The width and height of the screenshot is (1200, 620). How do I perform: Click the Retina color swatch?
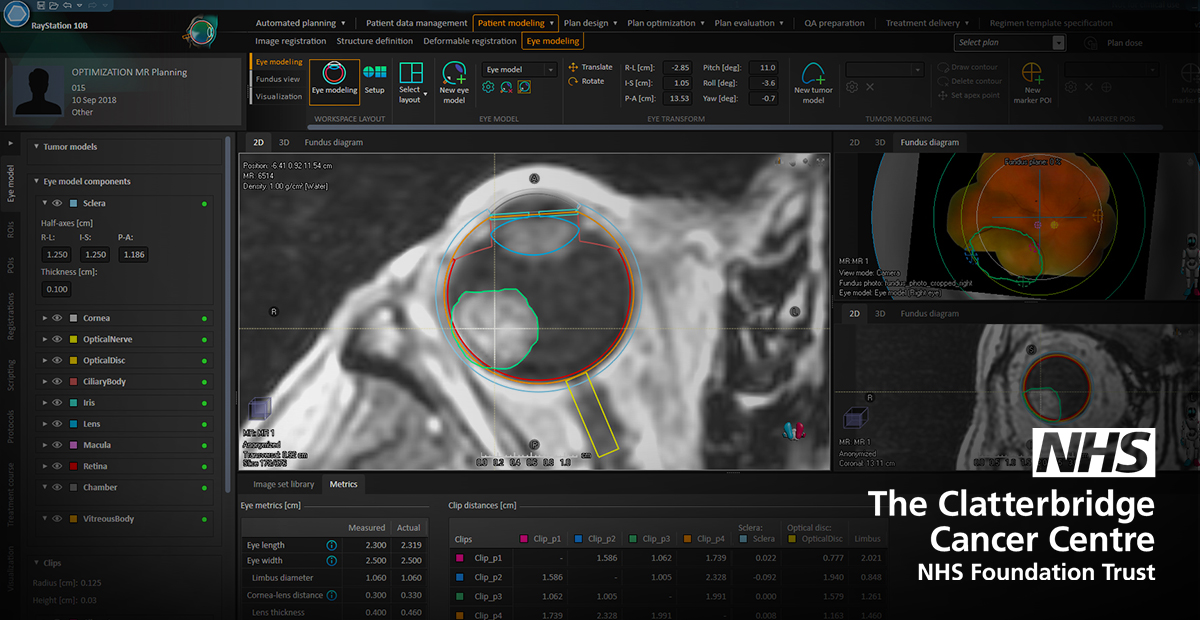pos(75,466)
